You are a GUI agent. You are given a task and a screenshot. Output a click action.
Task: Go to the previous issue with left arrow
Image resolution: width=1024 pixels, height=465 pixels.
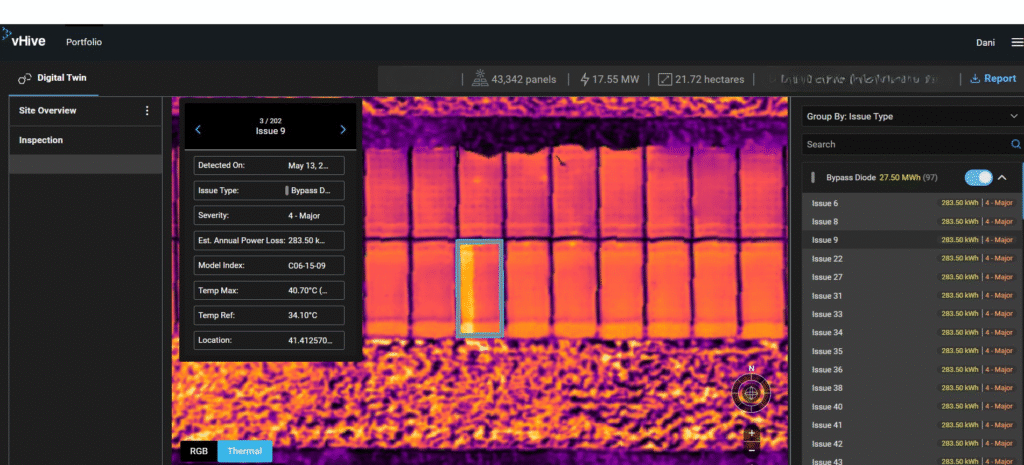point(198,129)
